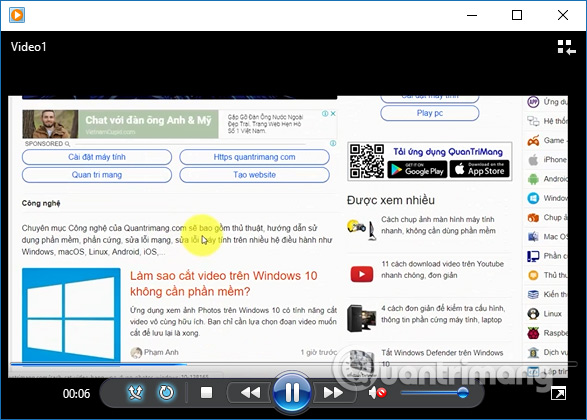View full screen icon

tap(558, 393)
